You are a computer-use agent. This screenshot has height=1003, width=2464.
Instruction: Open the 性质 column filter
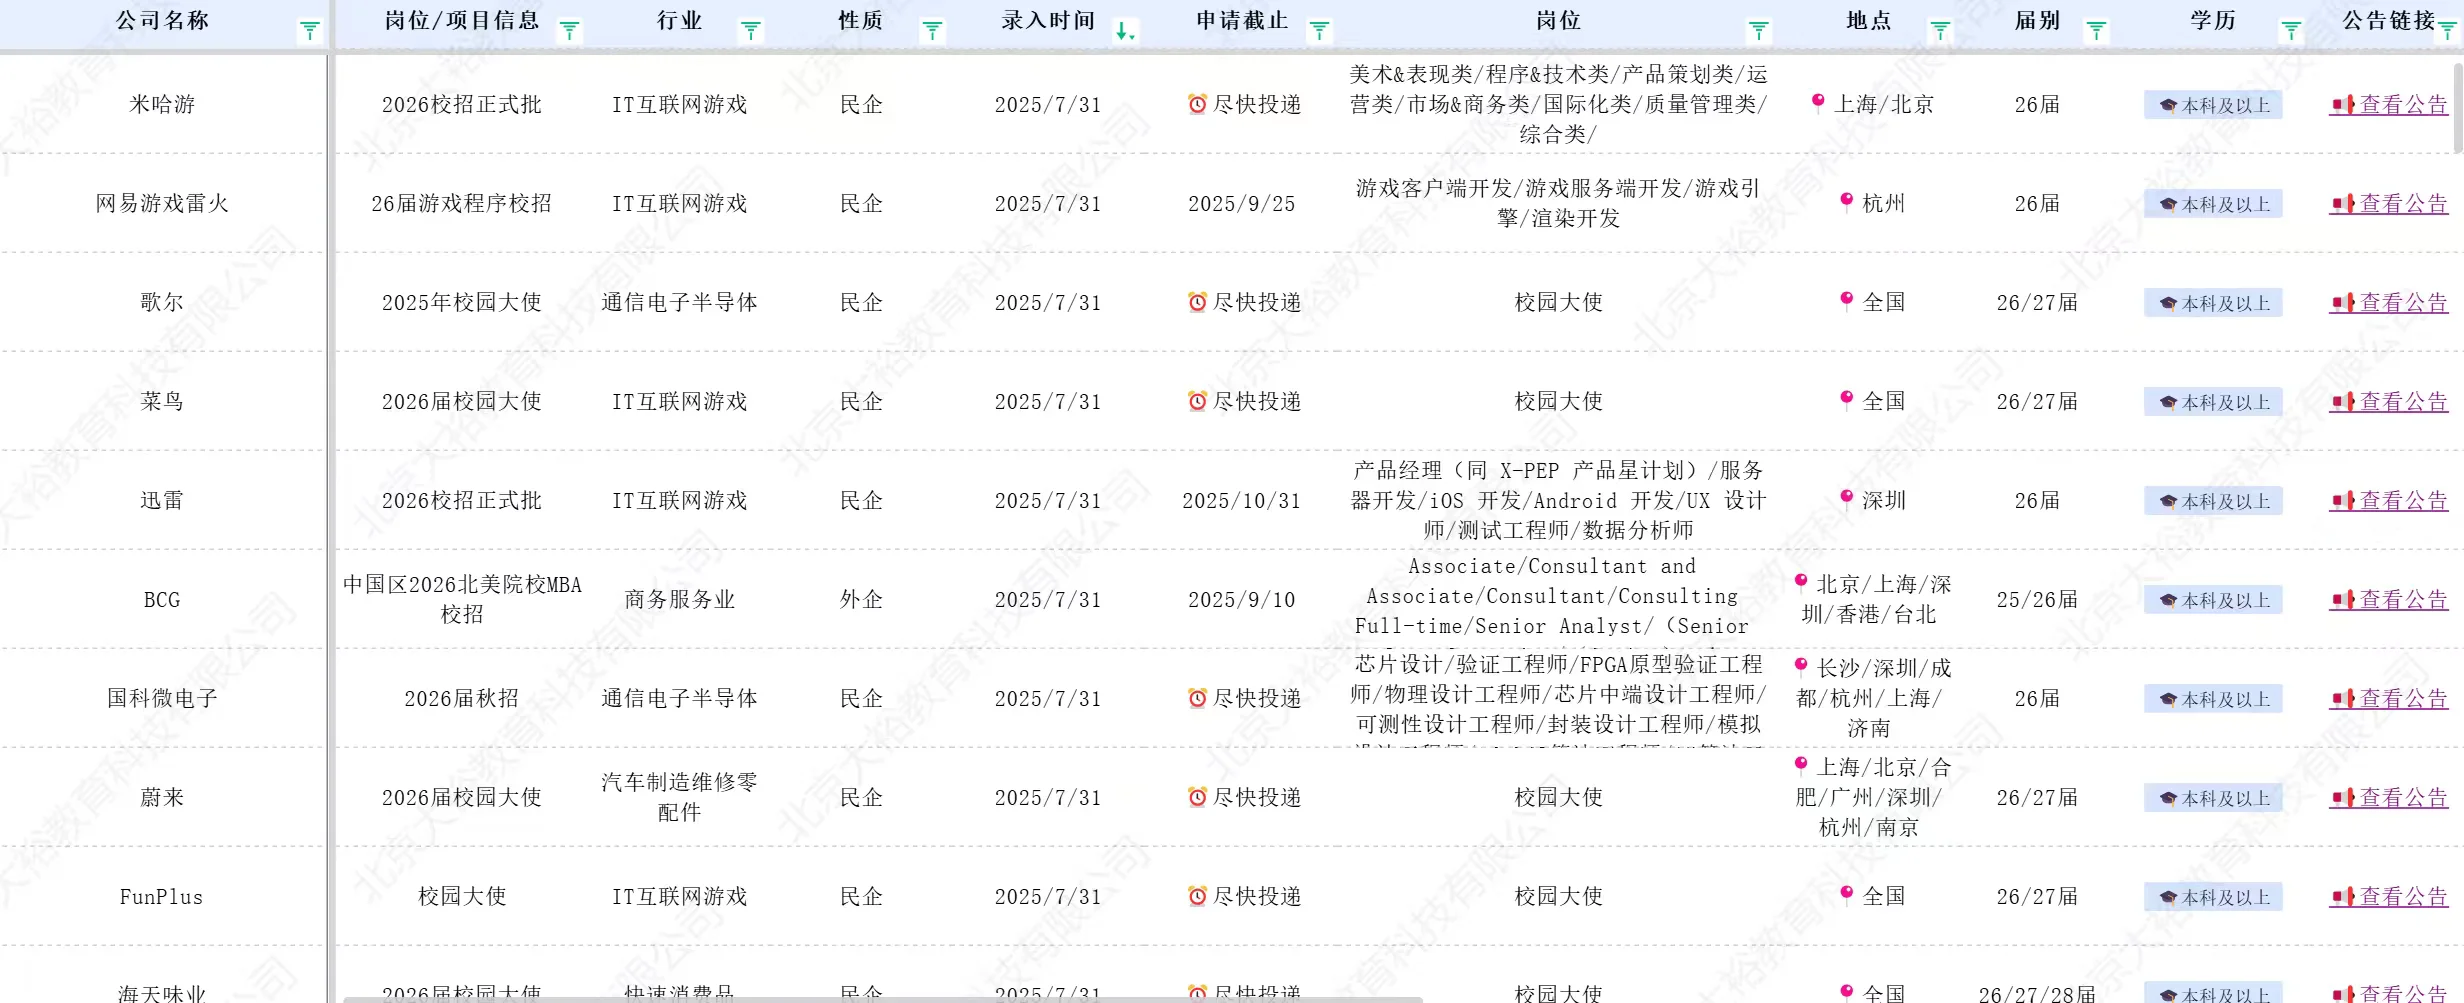coord(932,32)
